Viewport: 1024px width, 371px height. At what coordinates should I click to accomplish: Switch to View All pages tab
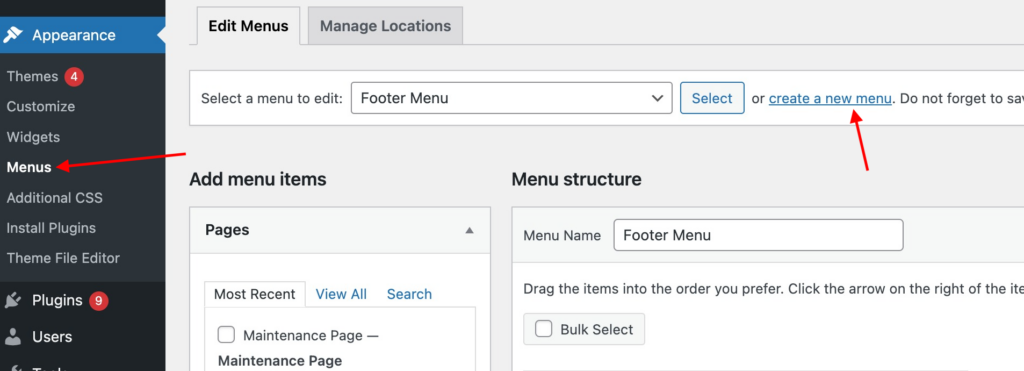click(341, 294)
